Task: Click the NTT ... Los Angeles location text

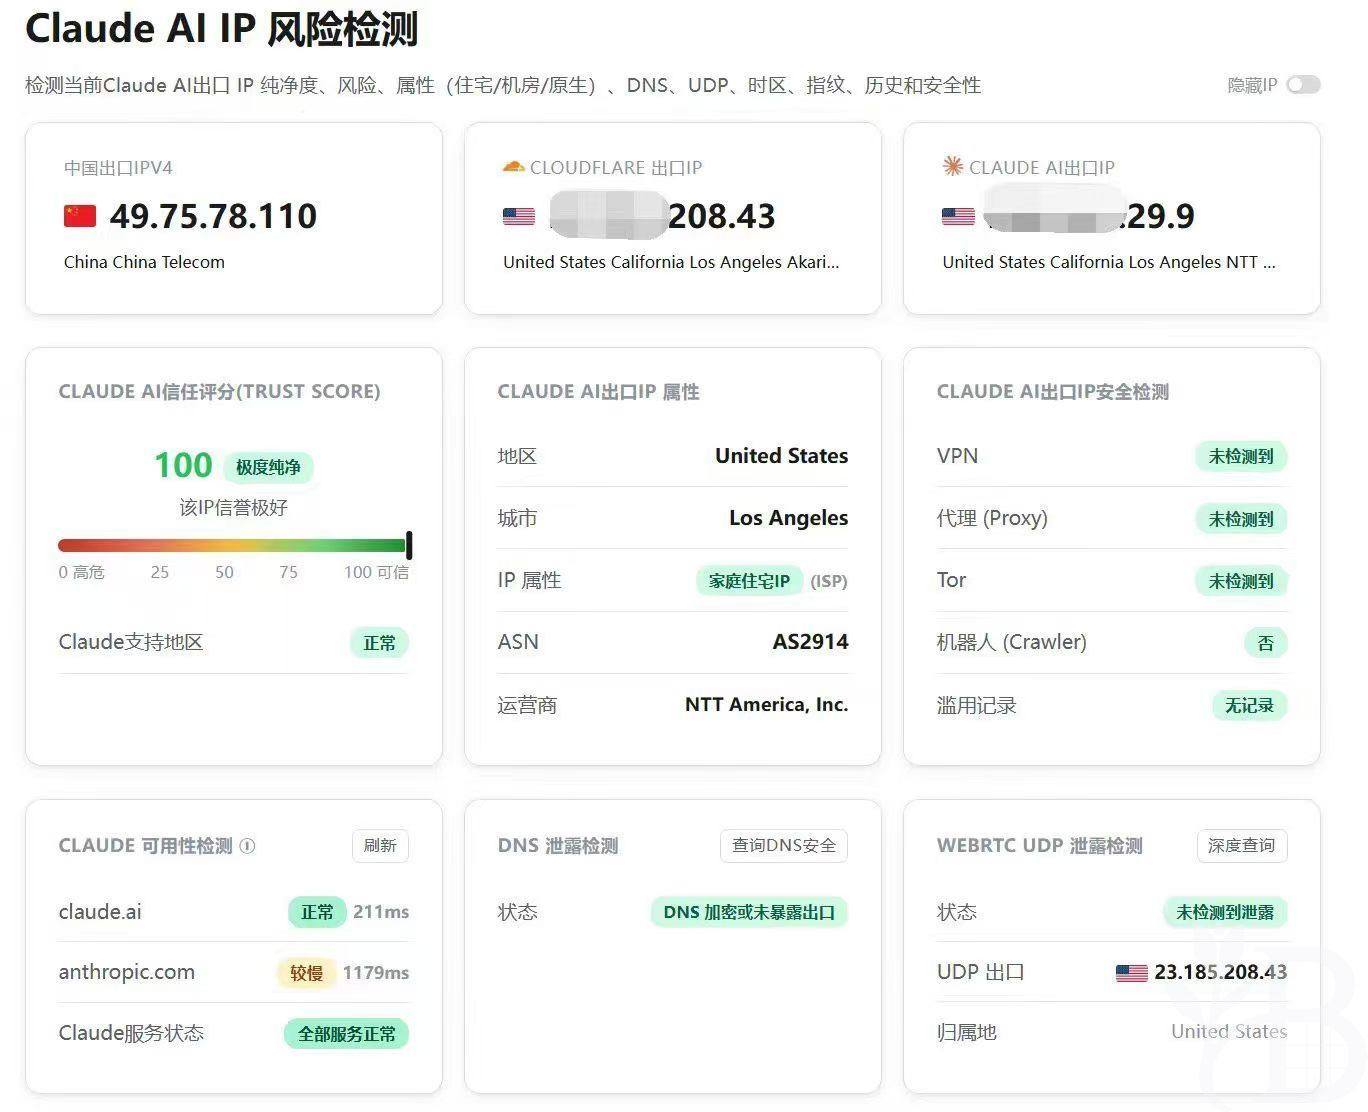Action: pos(1109,262)
